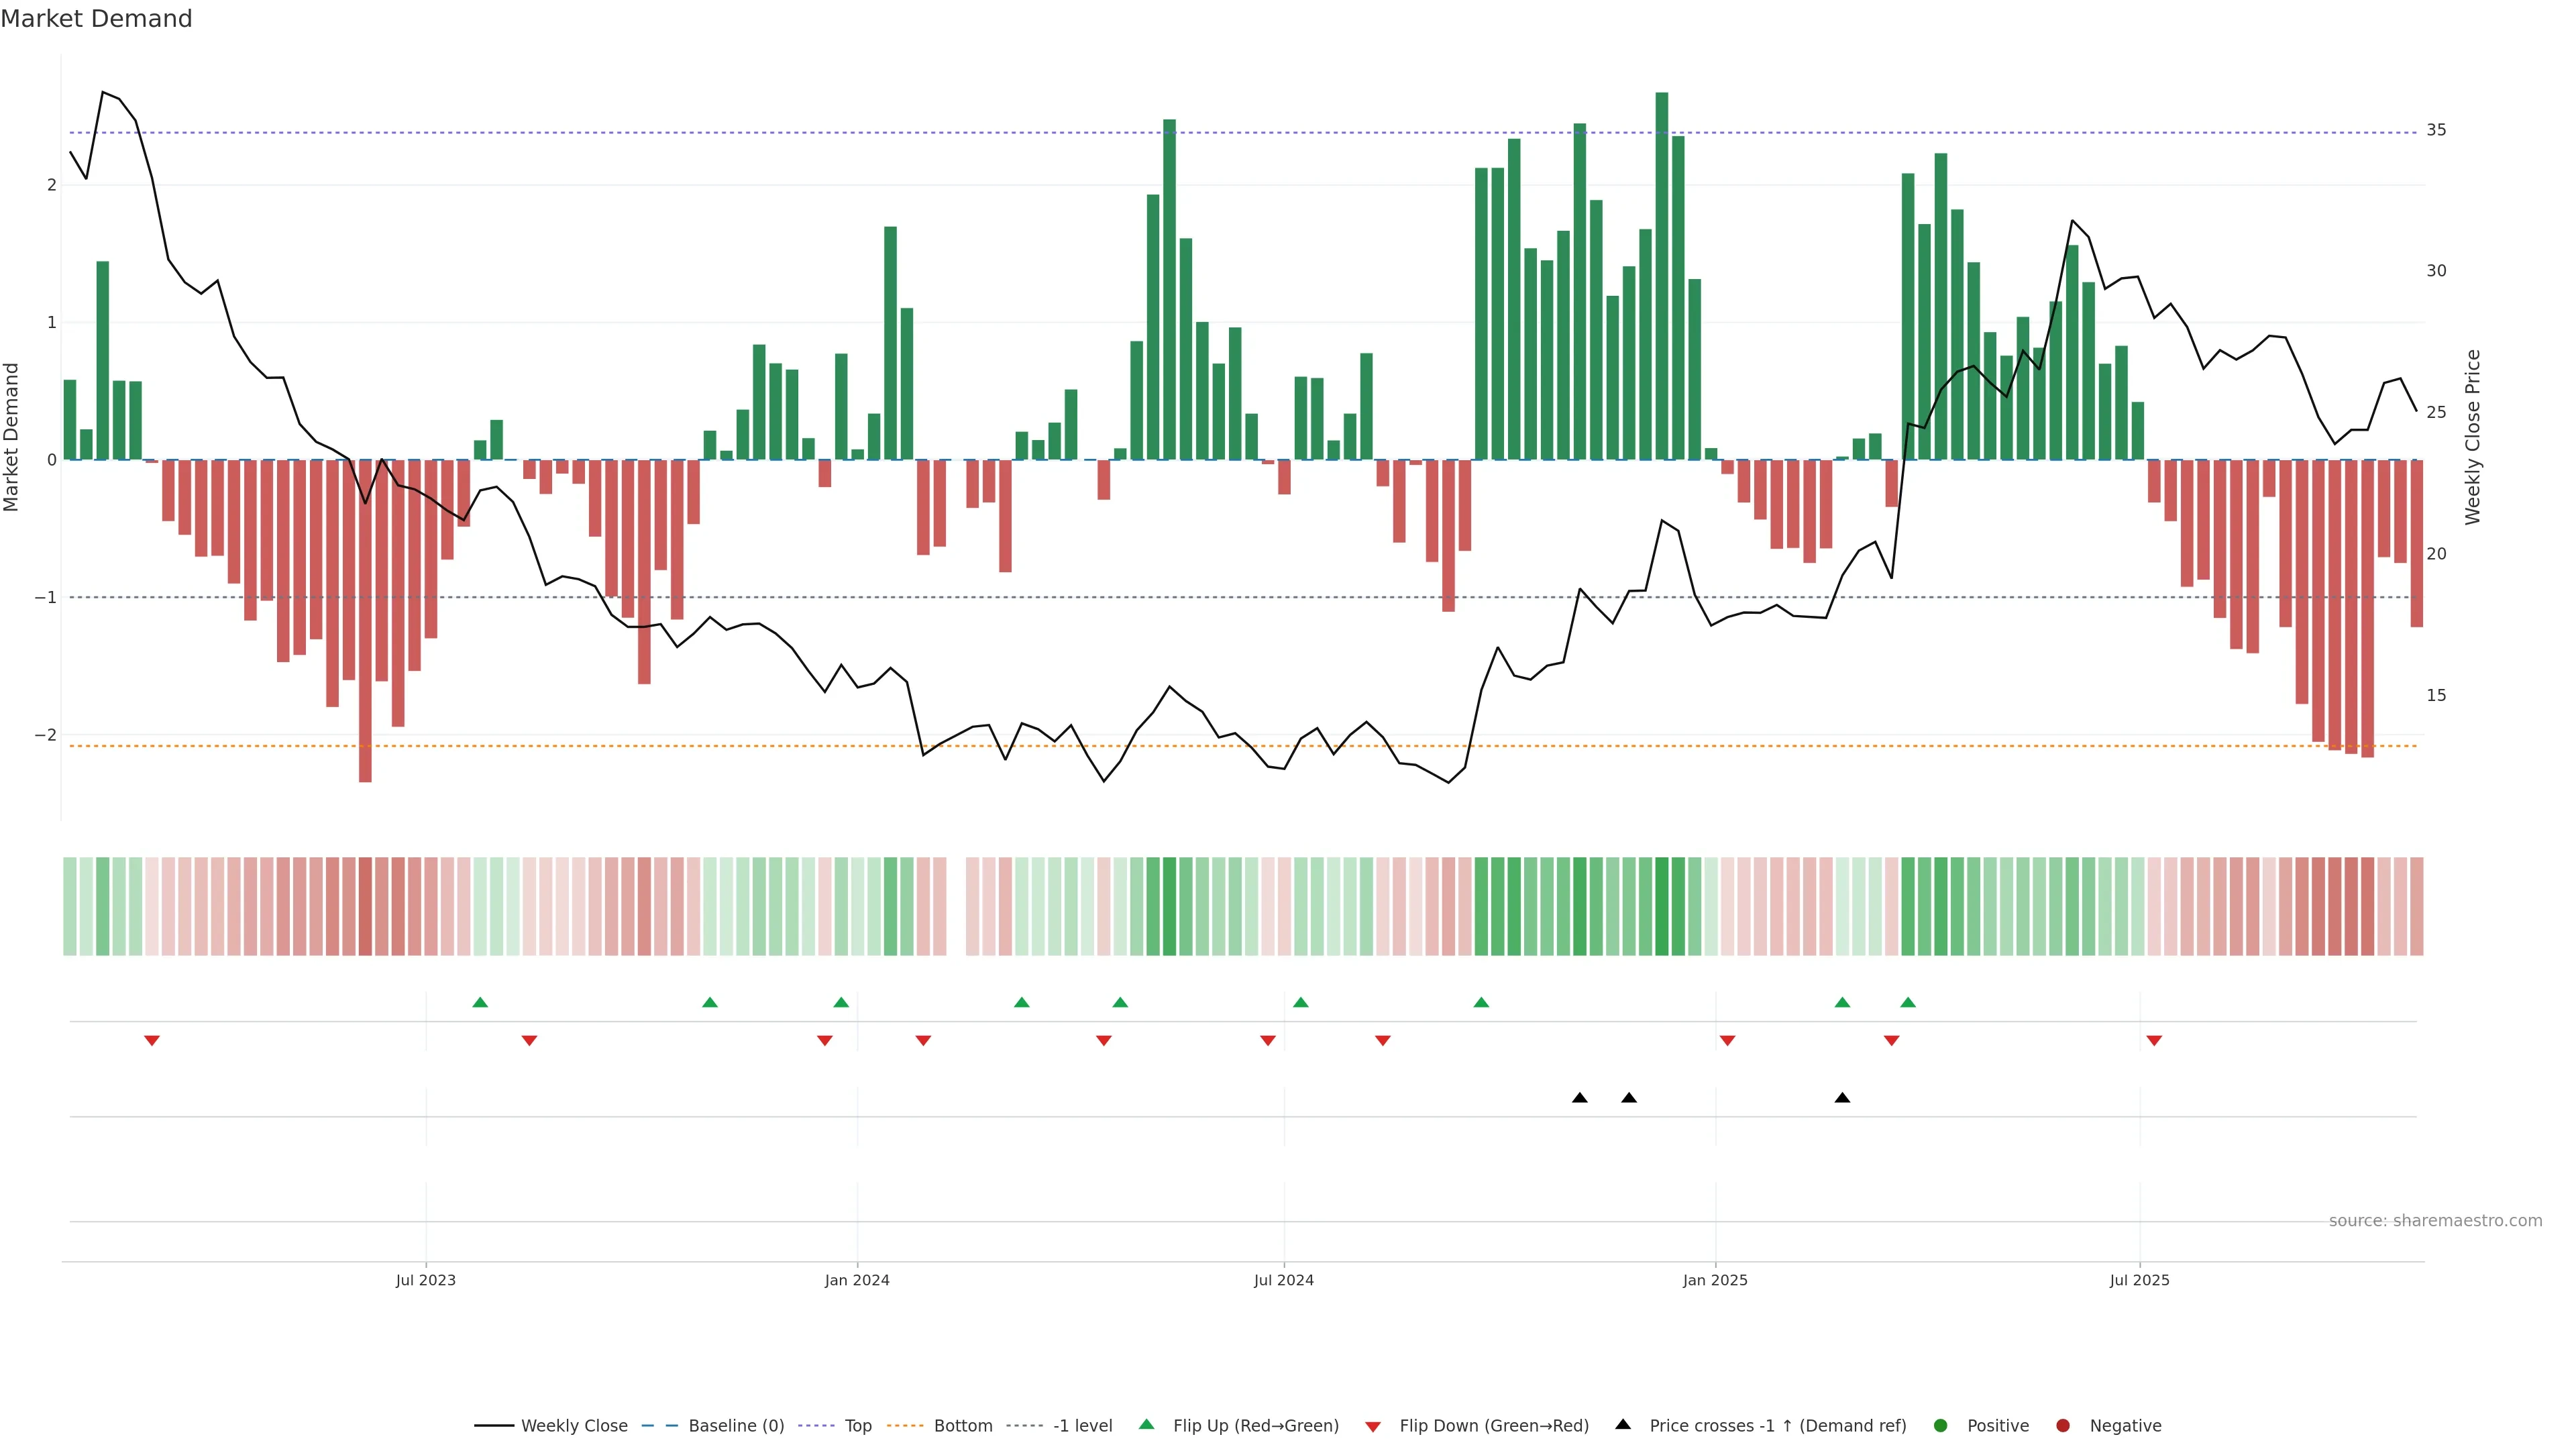Click the Jul 2025 x-axis label
This screenshot has height=1449, width=2576.
click(2139, 1280)
